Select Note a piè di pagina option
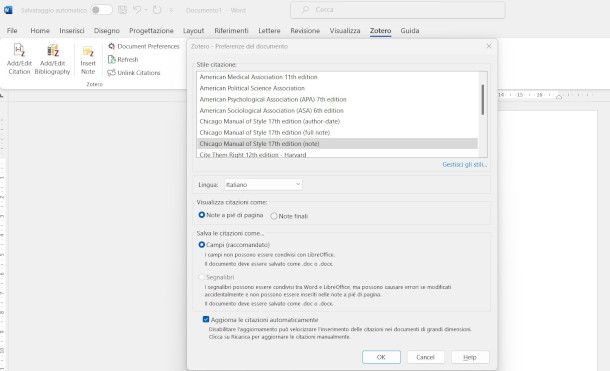Image resolution: width=610 pixels, height=371 pixels. tap(231, 215)
